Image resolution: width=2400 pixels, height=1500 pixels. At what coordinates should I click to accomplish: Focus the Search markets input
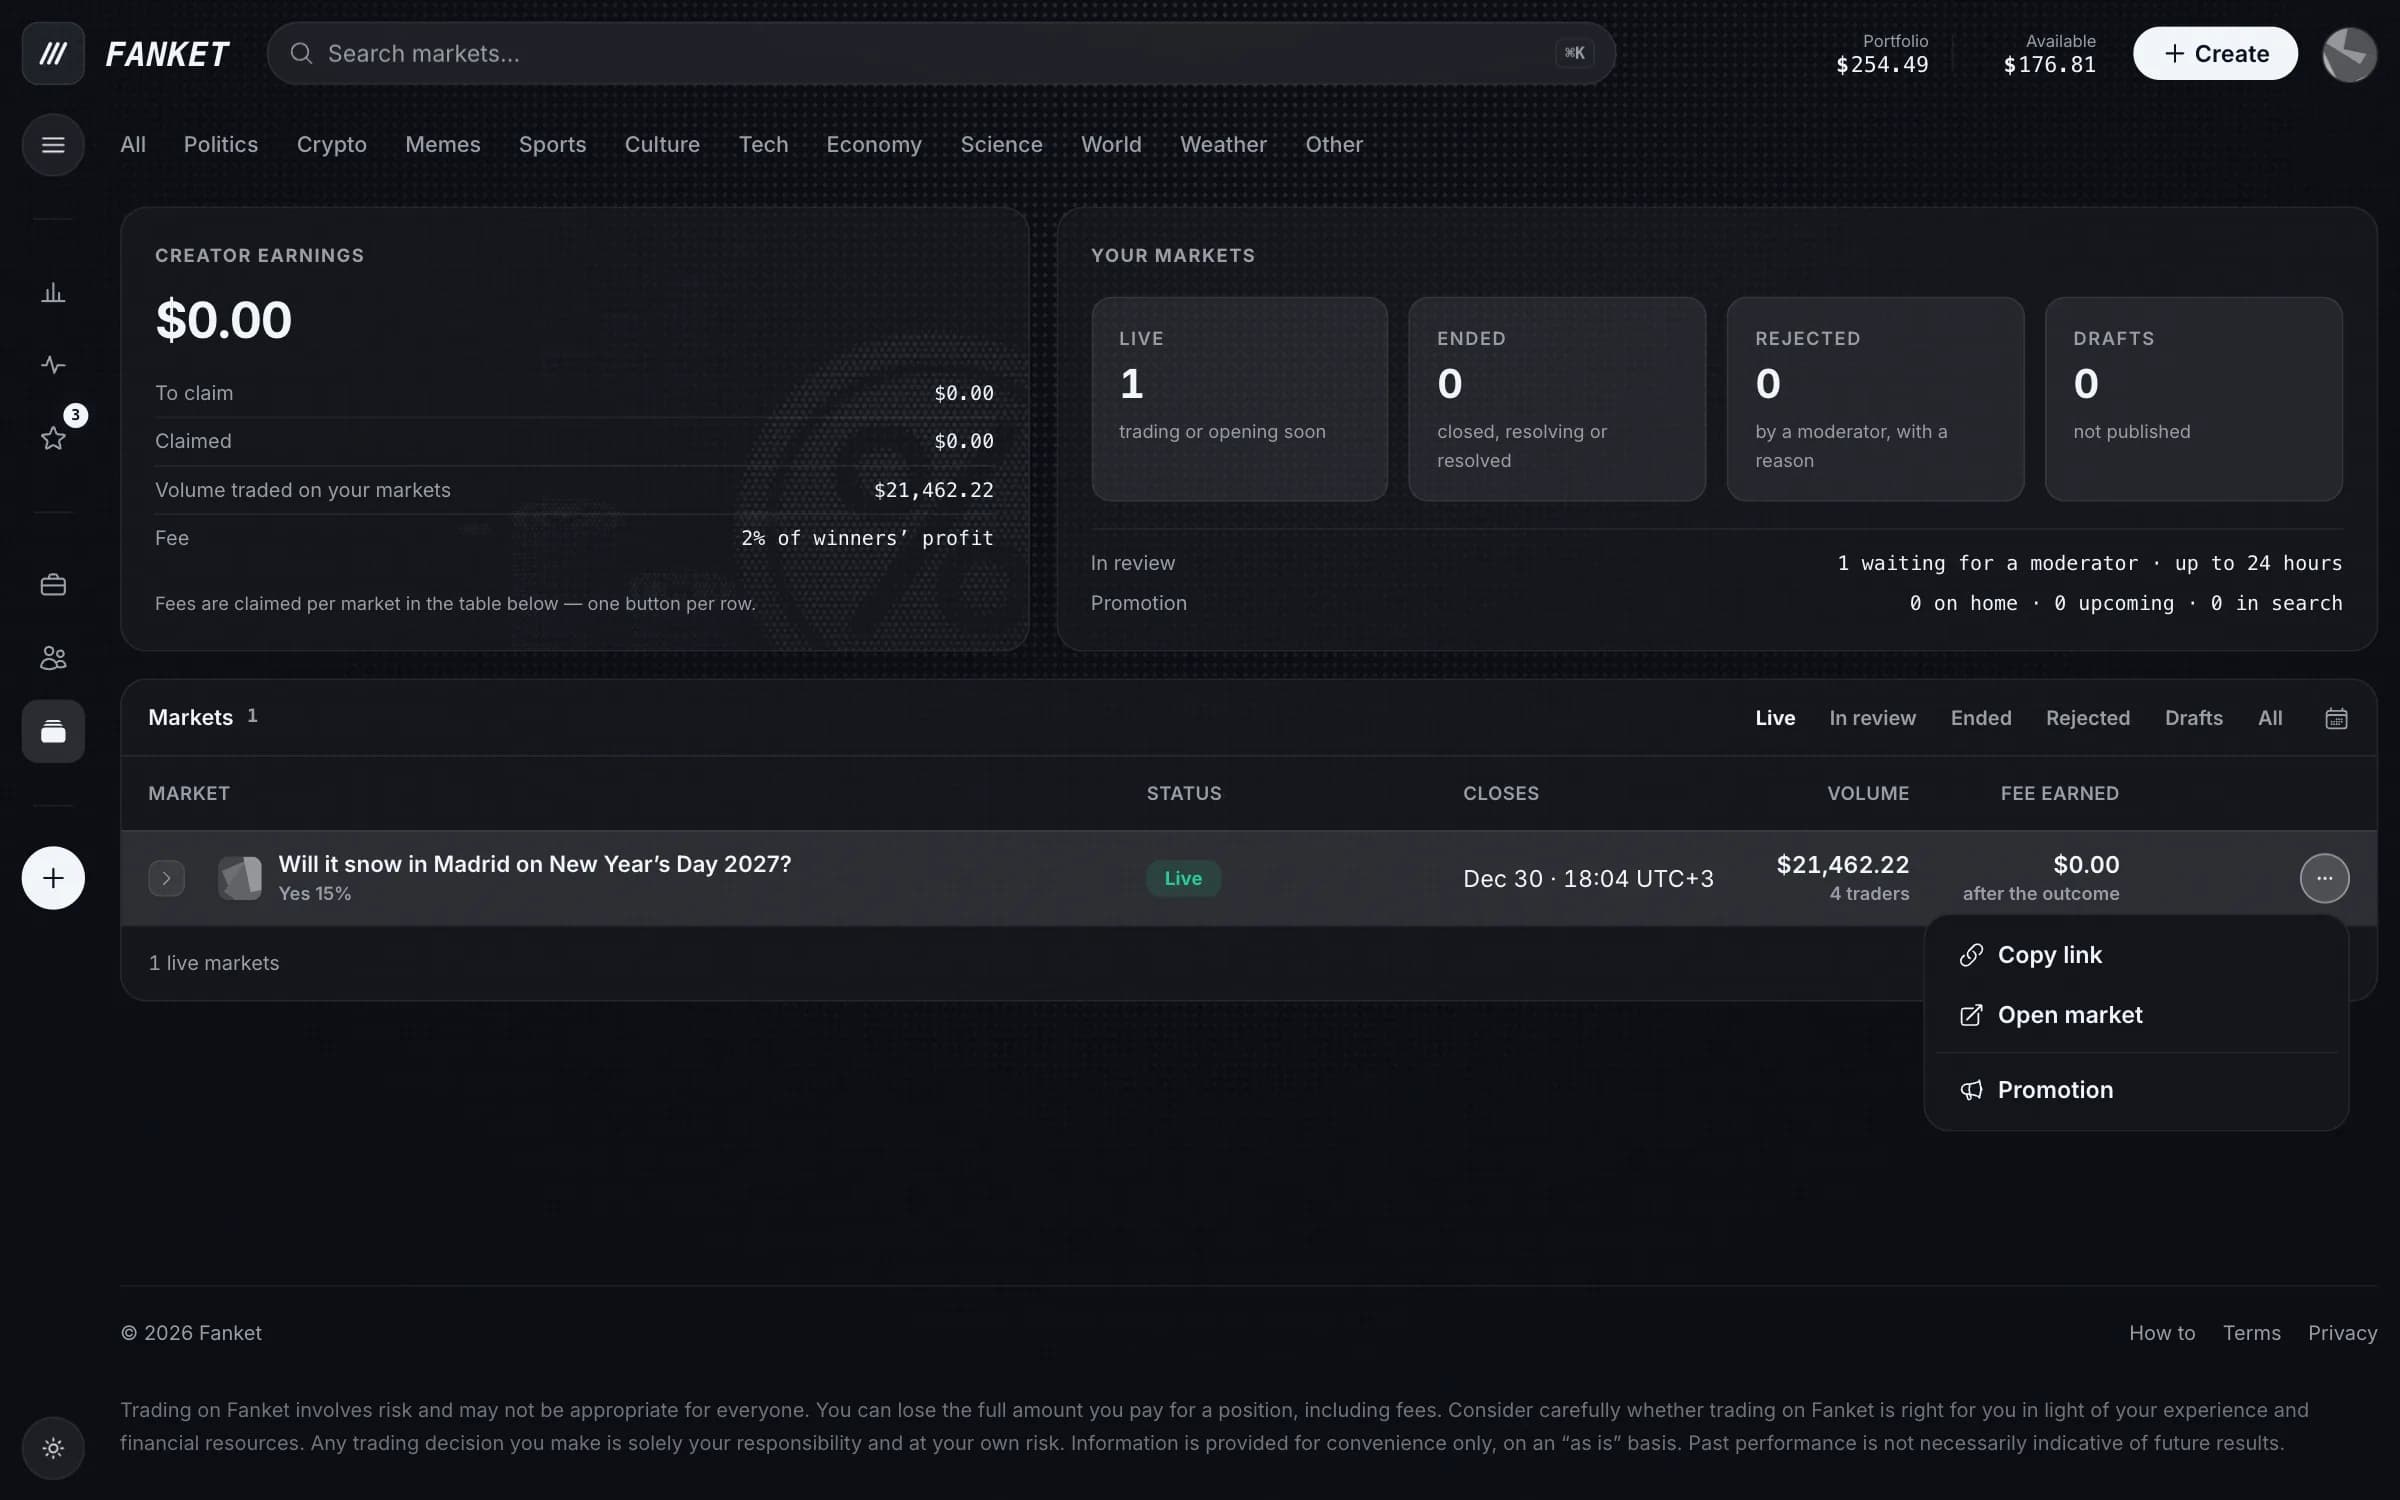click(x=940, y=53)
